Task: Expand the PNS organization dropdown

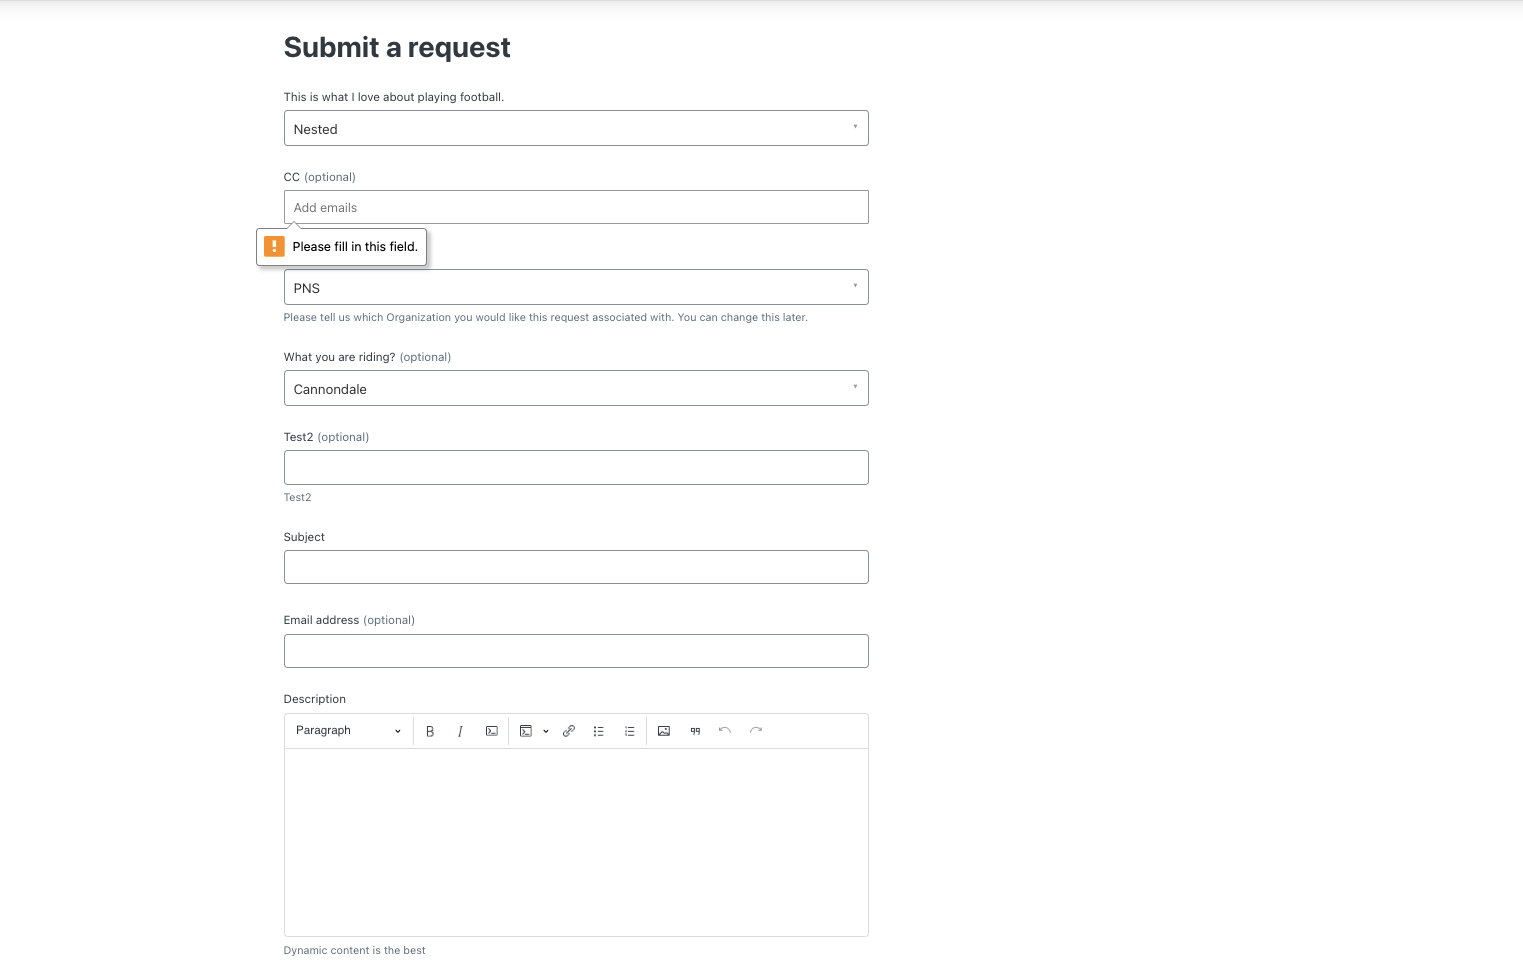Action: click(x=576, y=288)
